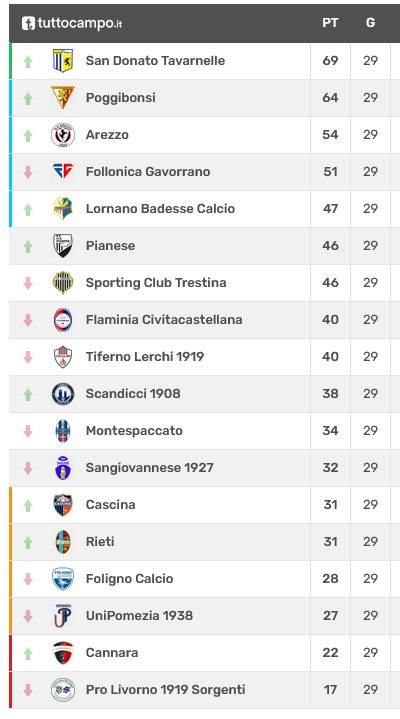Click the Sangiovannese 1927 team crest
Viewport: 400px width, 719px height.
pyautogui.click(x=63, y=468)
